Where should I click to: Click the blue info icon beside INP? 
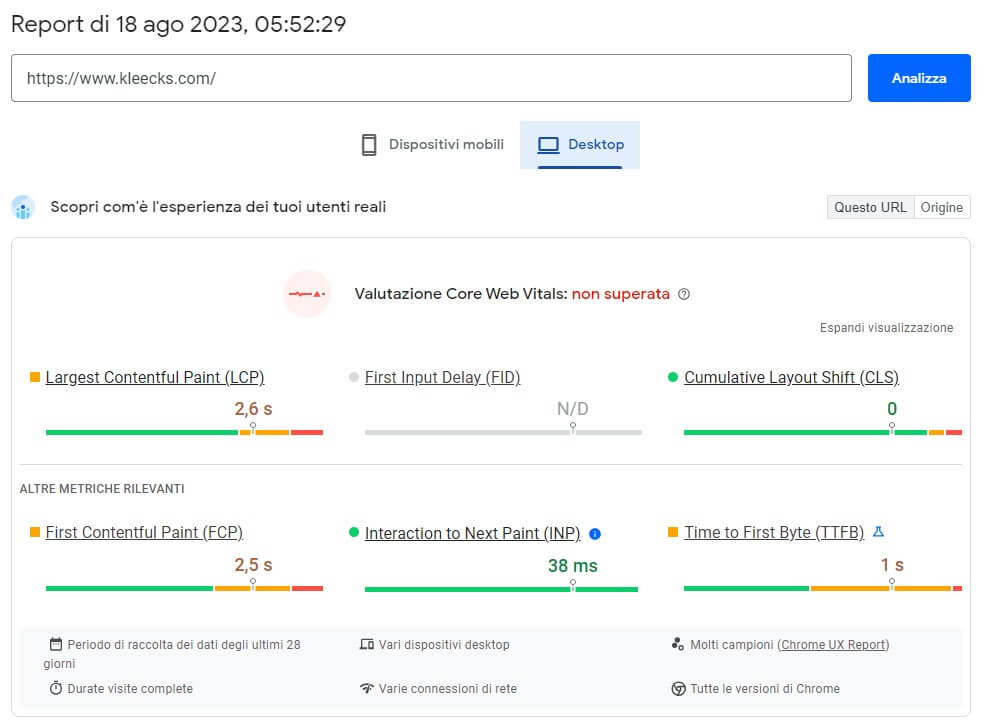click(x=595, y=534)
